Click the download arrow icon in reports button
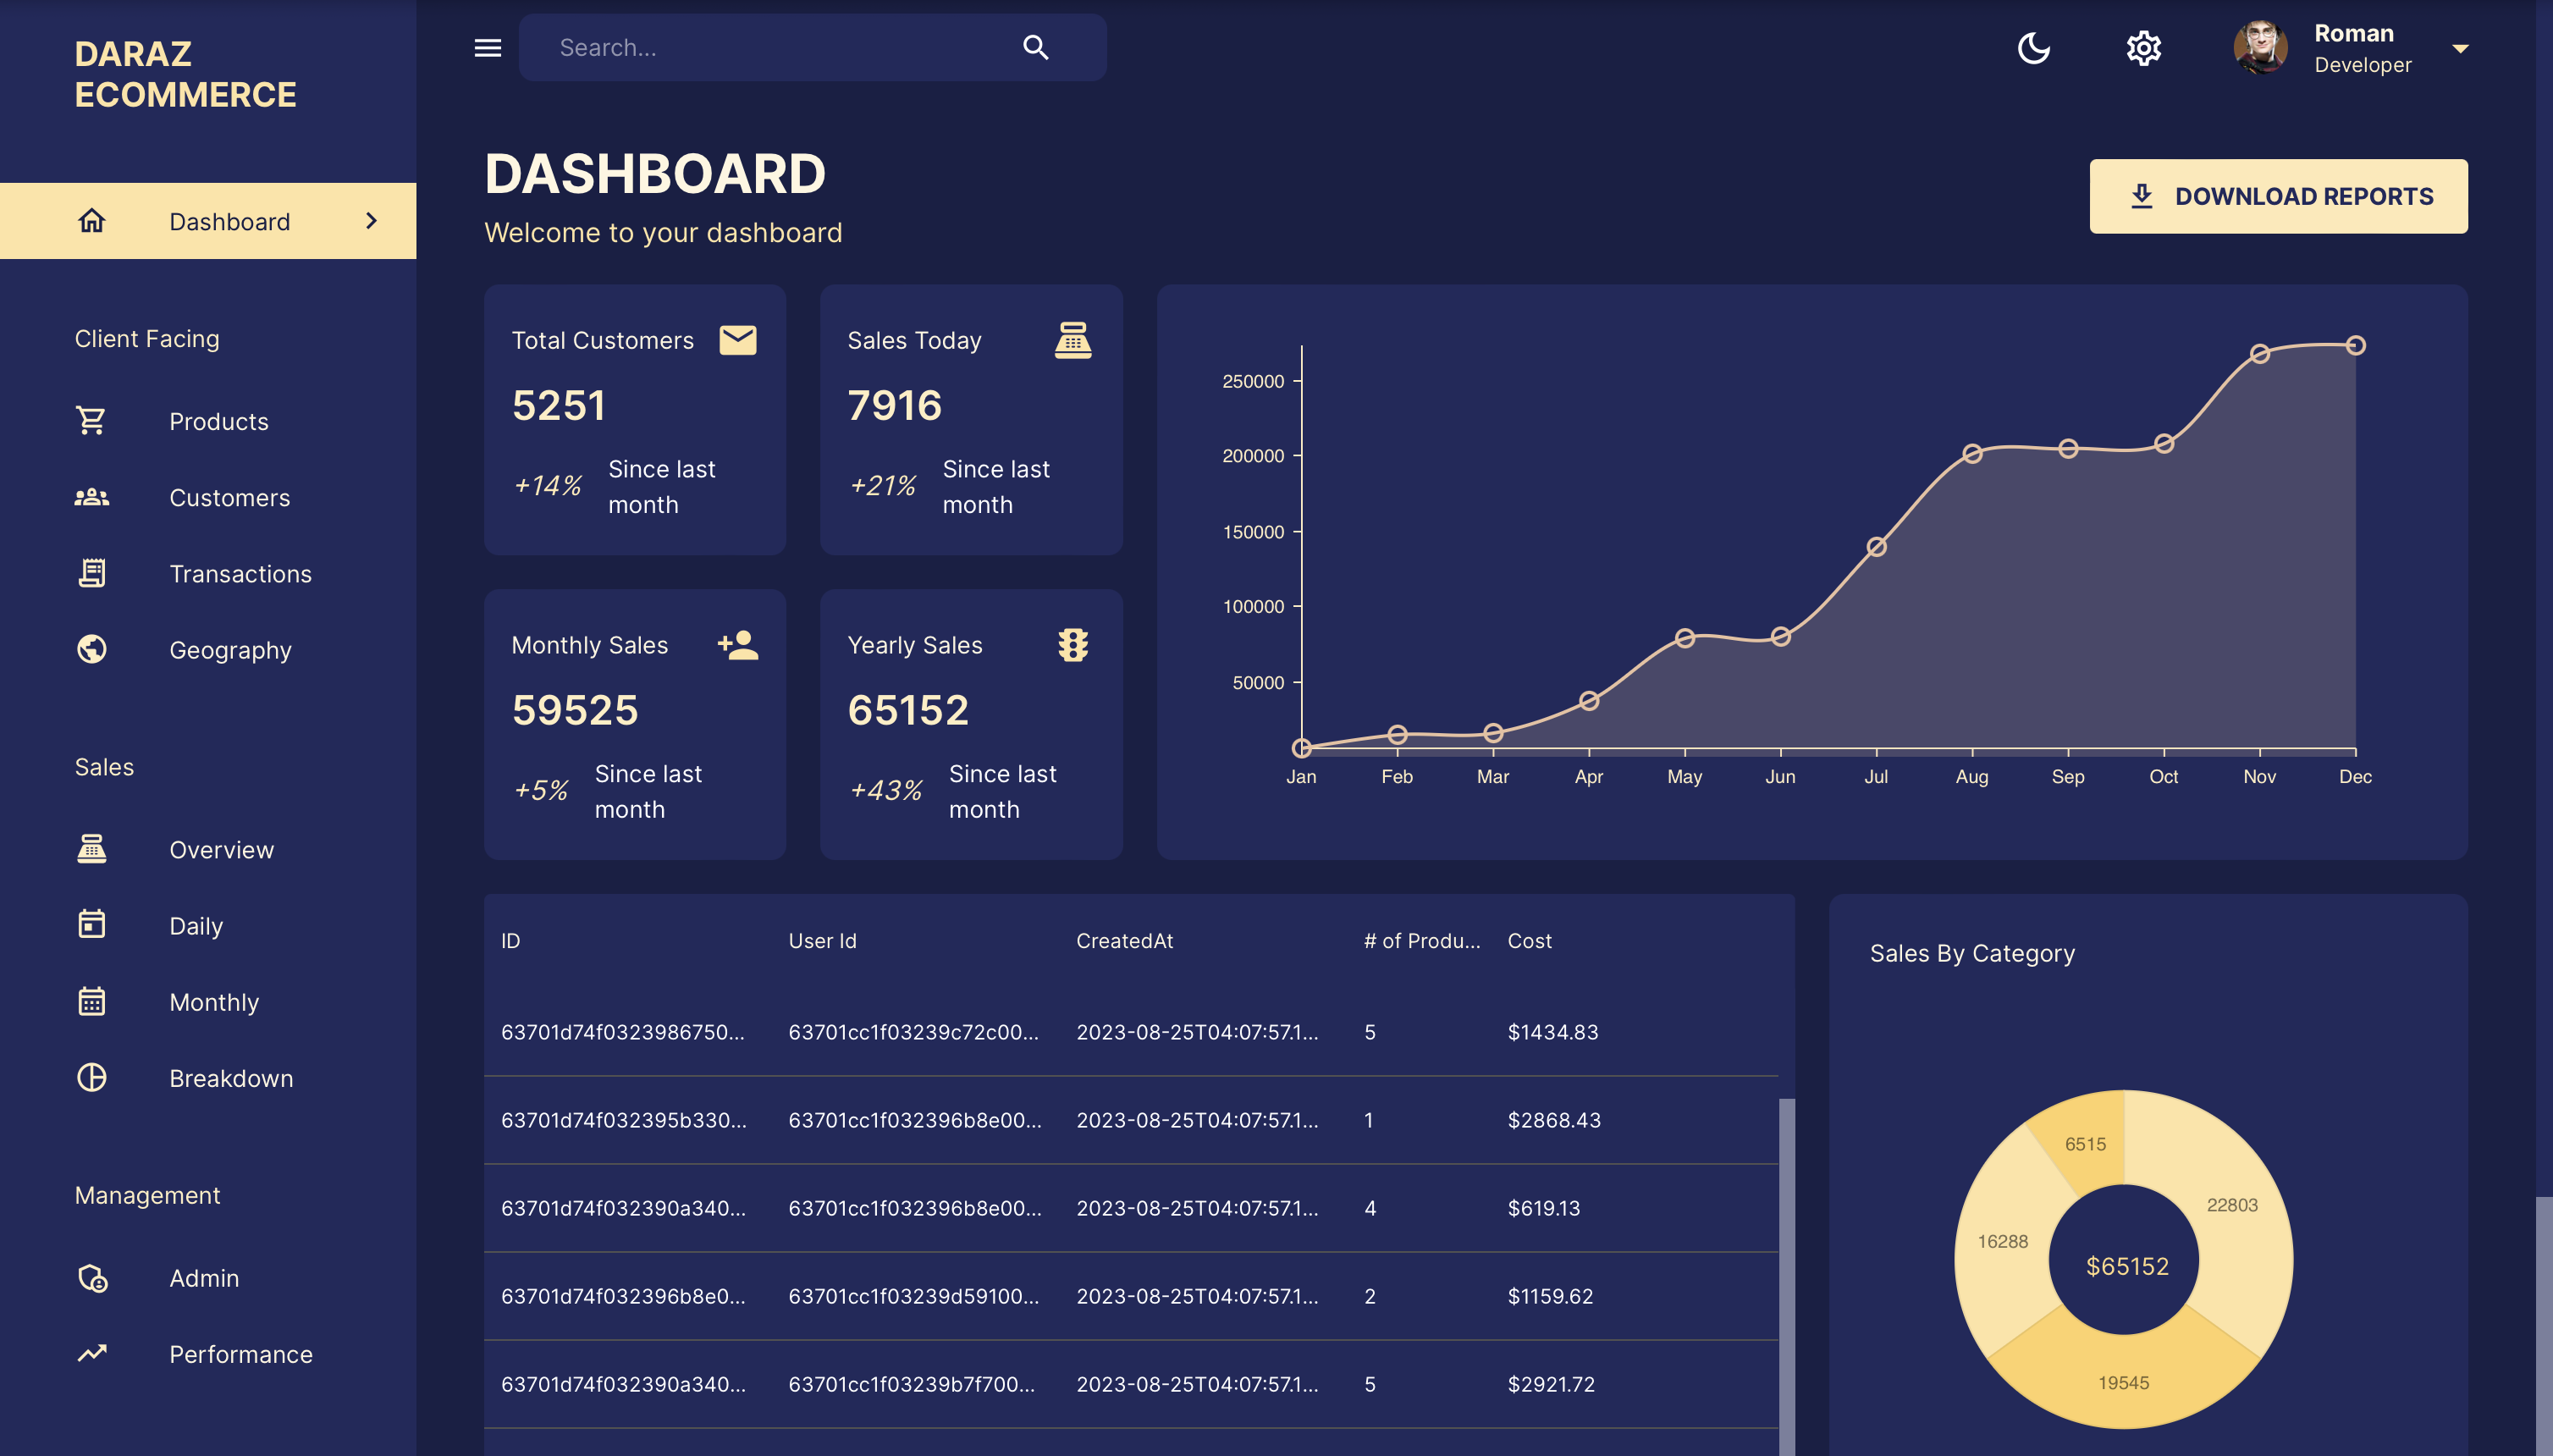 (2141, 196)
